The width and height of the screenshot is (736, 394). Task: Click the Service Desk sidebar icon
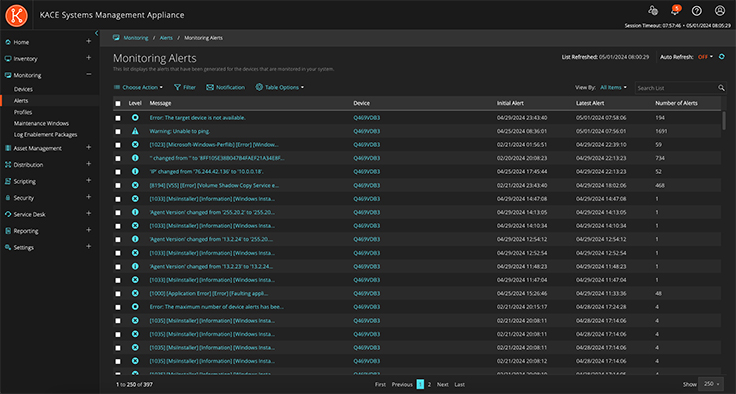click(x=8, y=214)
